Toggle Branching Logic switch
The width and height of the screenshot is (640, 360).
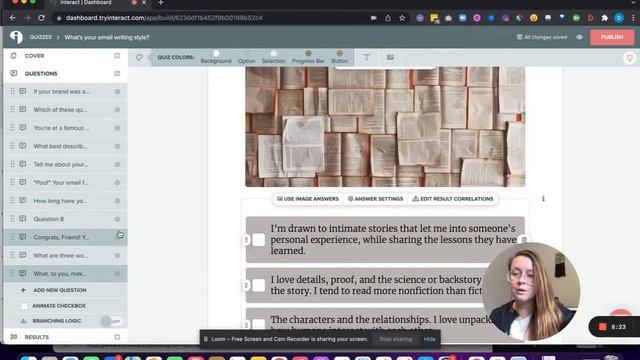111,321
